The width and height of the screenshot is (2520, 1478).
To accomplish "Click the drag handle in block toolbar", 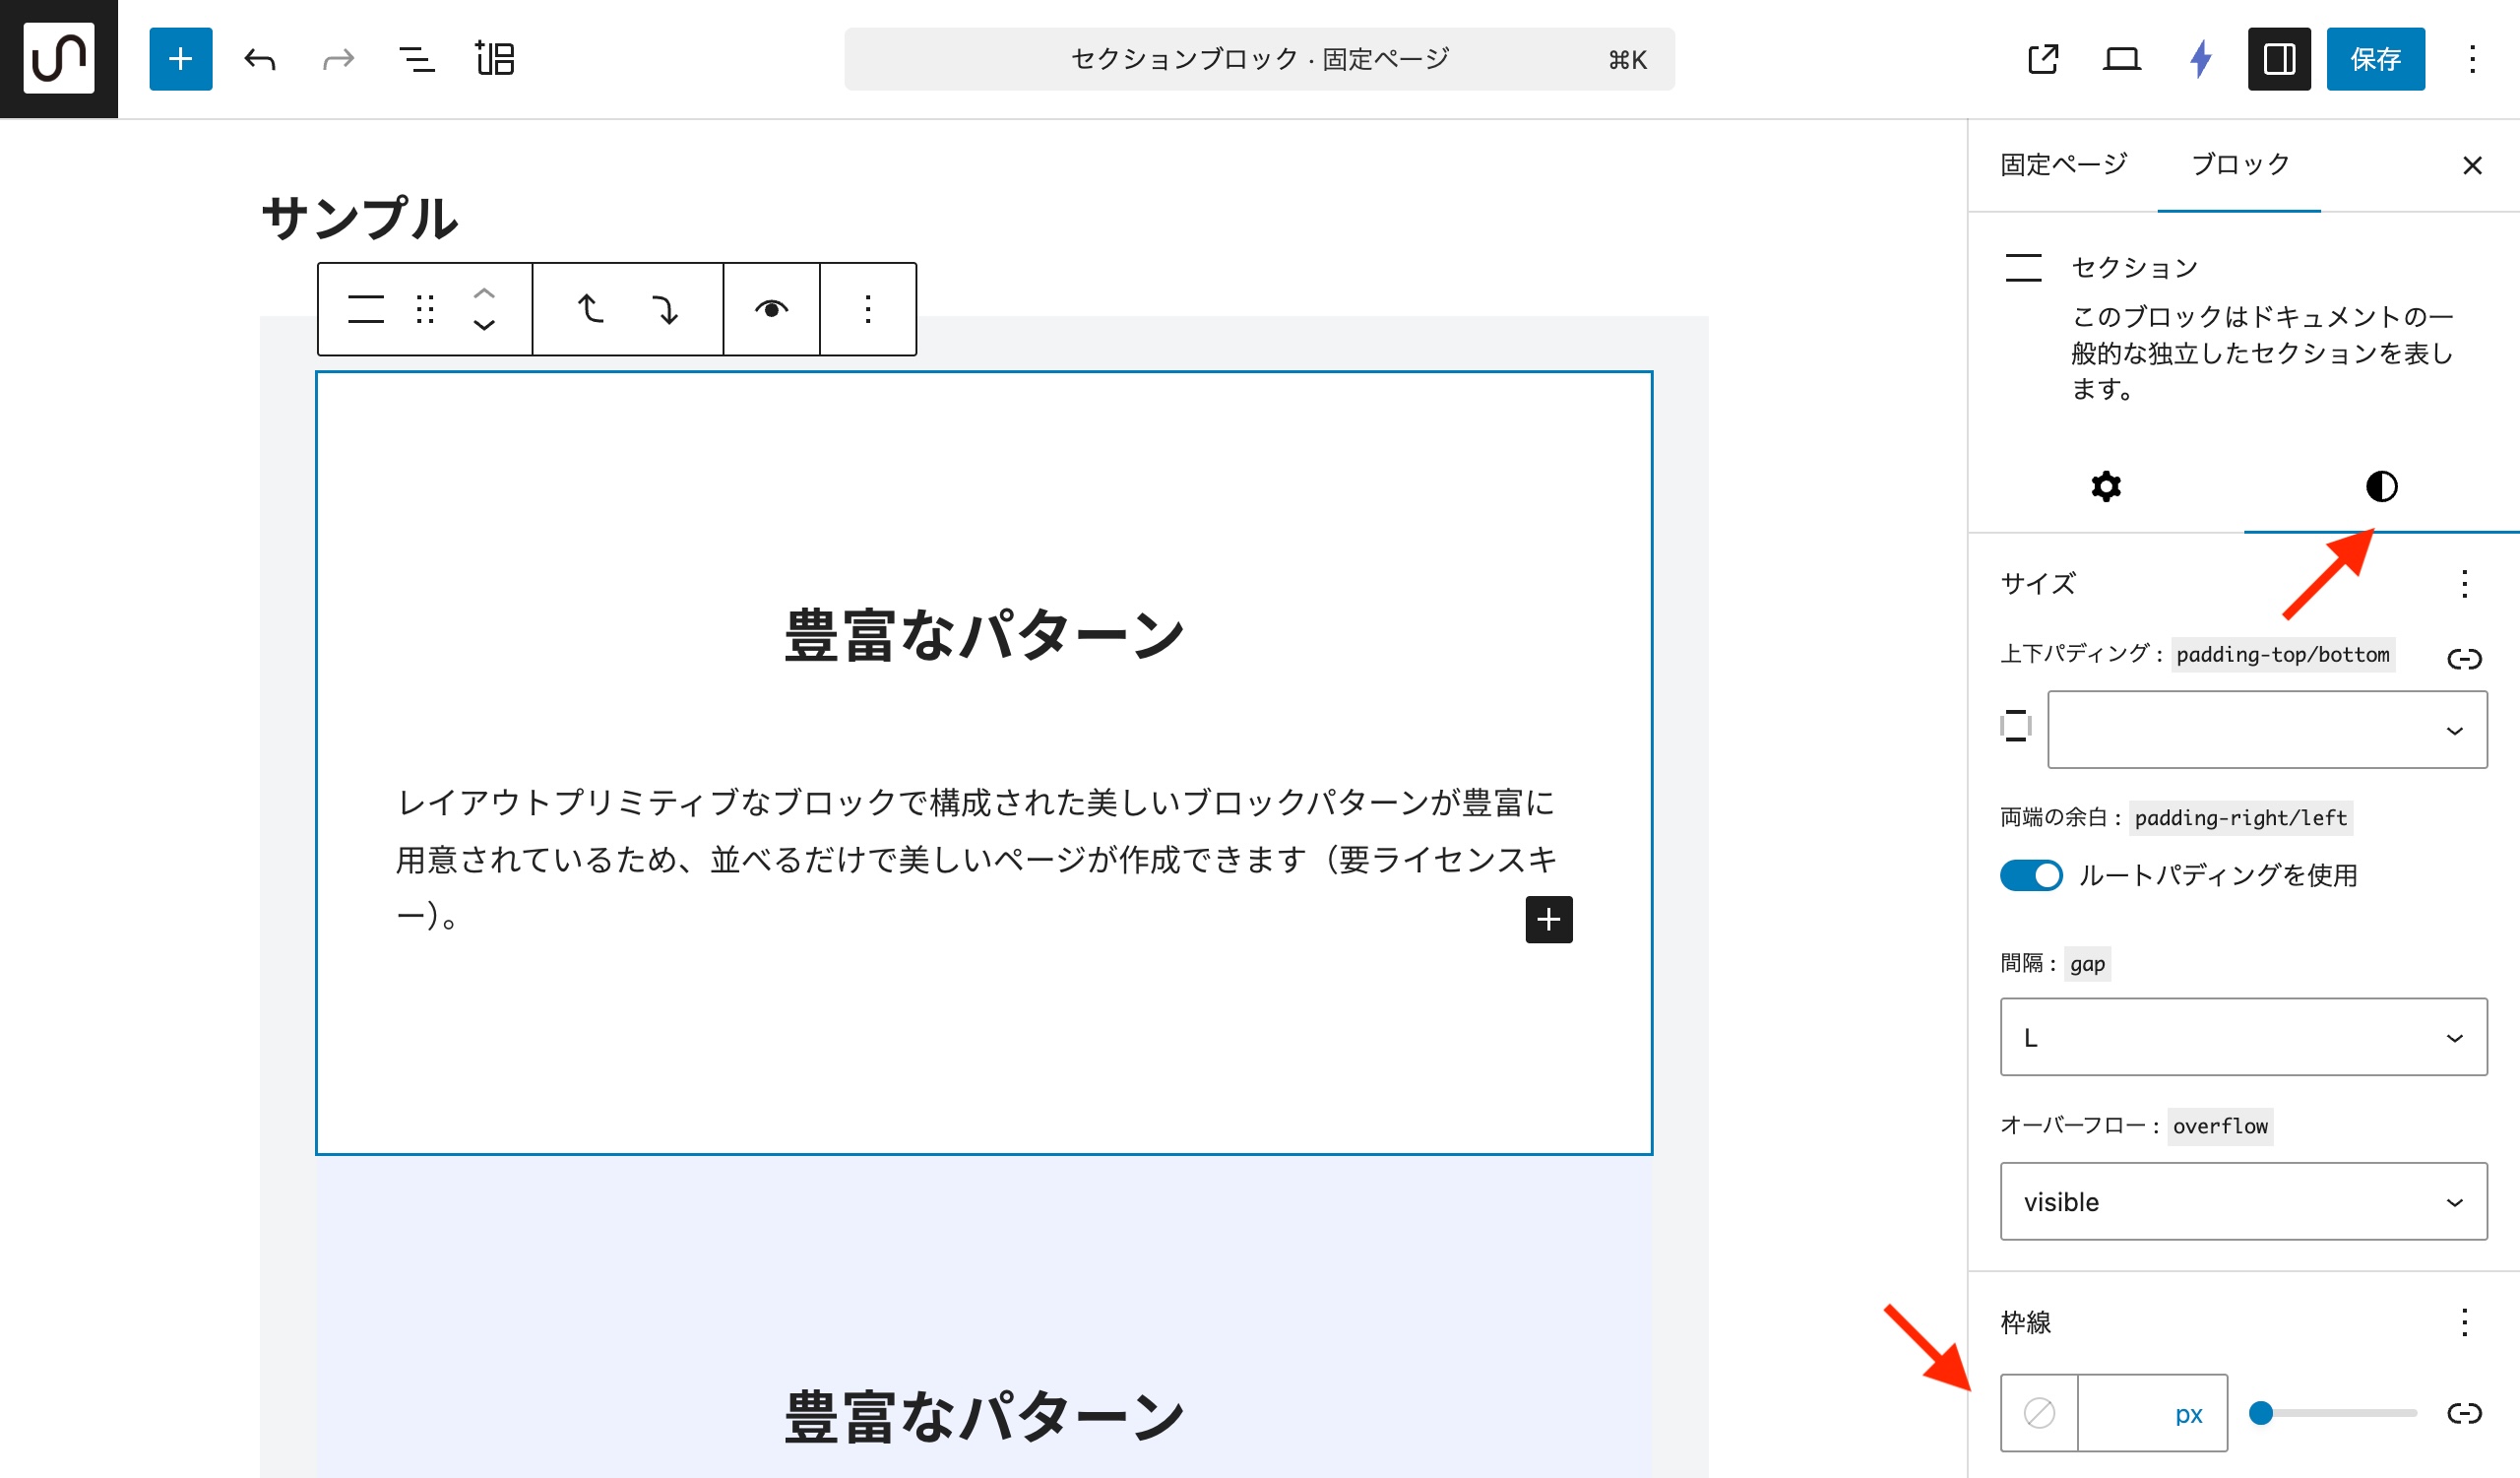I will 425,309.
